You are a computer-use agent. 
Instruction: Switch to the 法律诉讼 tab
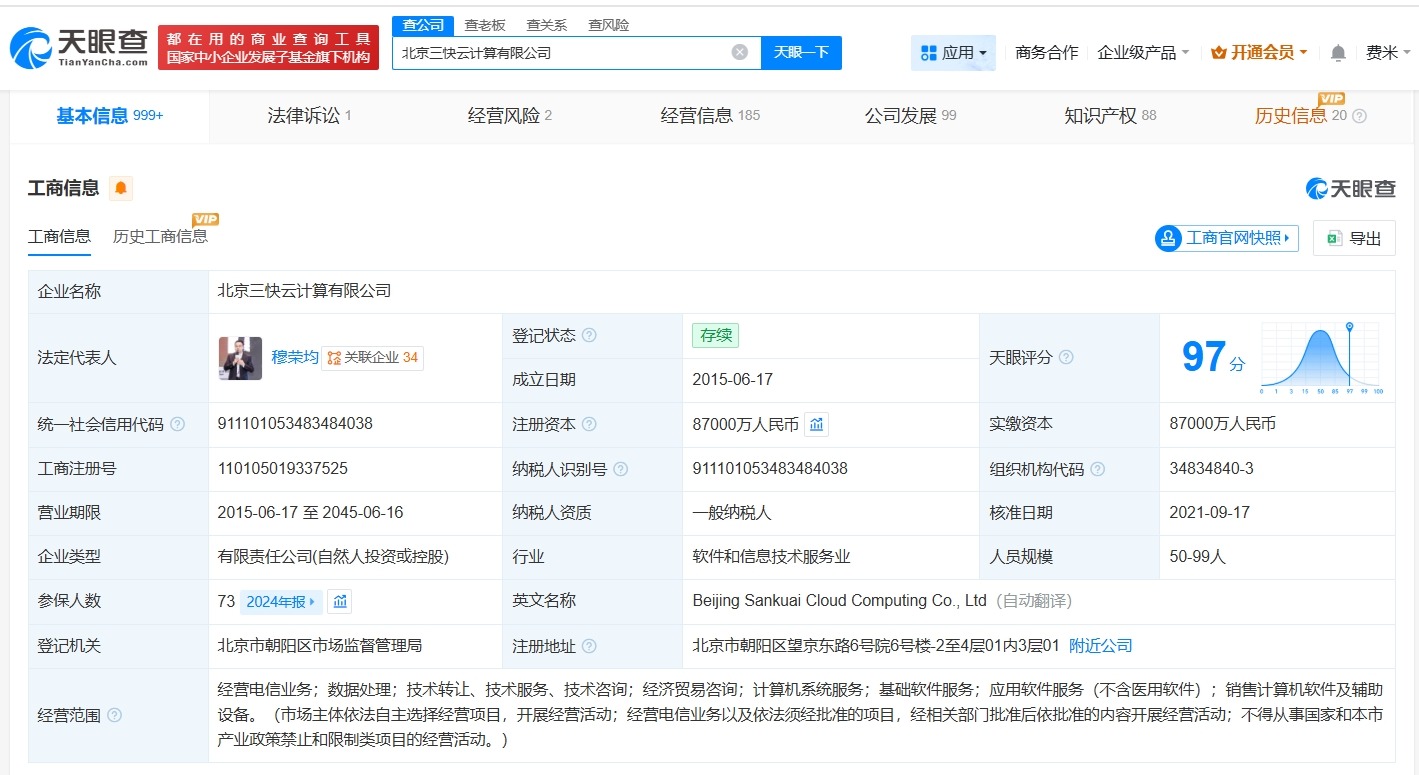[x=303, y=115]
